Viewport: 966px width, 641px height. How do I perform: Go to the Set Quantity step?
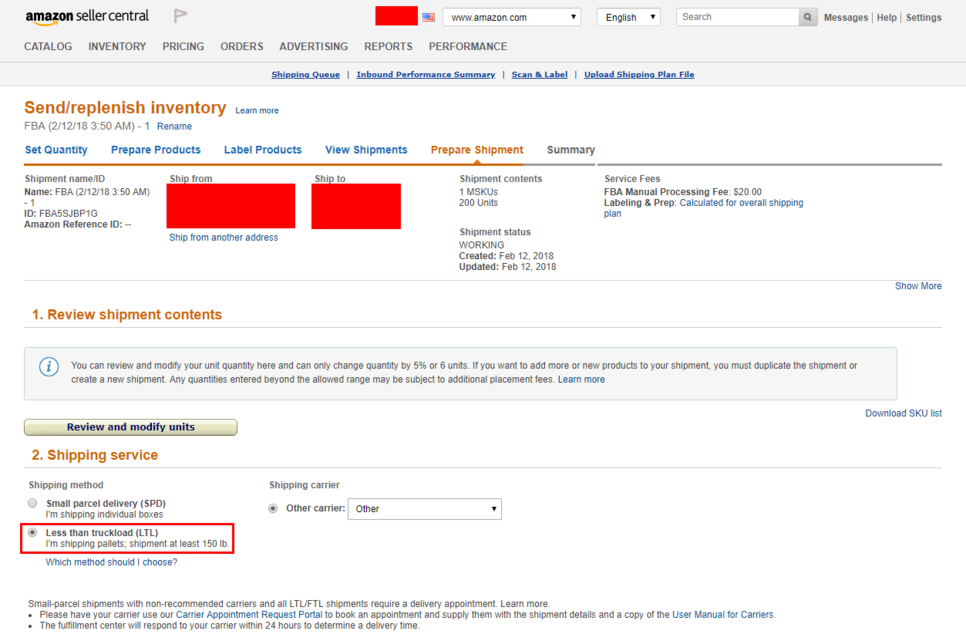point(56,150)
